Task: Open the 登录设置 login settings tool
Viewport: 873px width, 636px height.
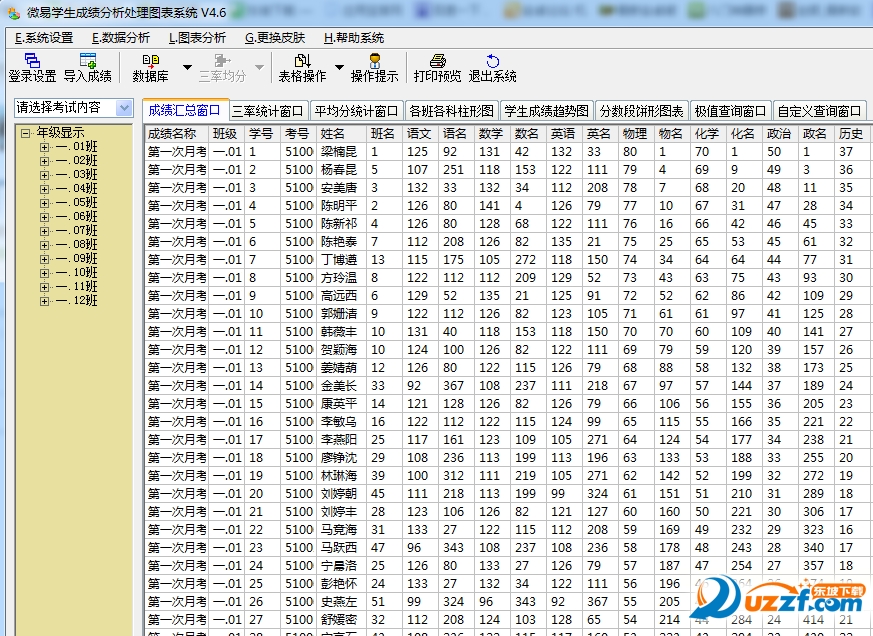Action: point(33,70)
